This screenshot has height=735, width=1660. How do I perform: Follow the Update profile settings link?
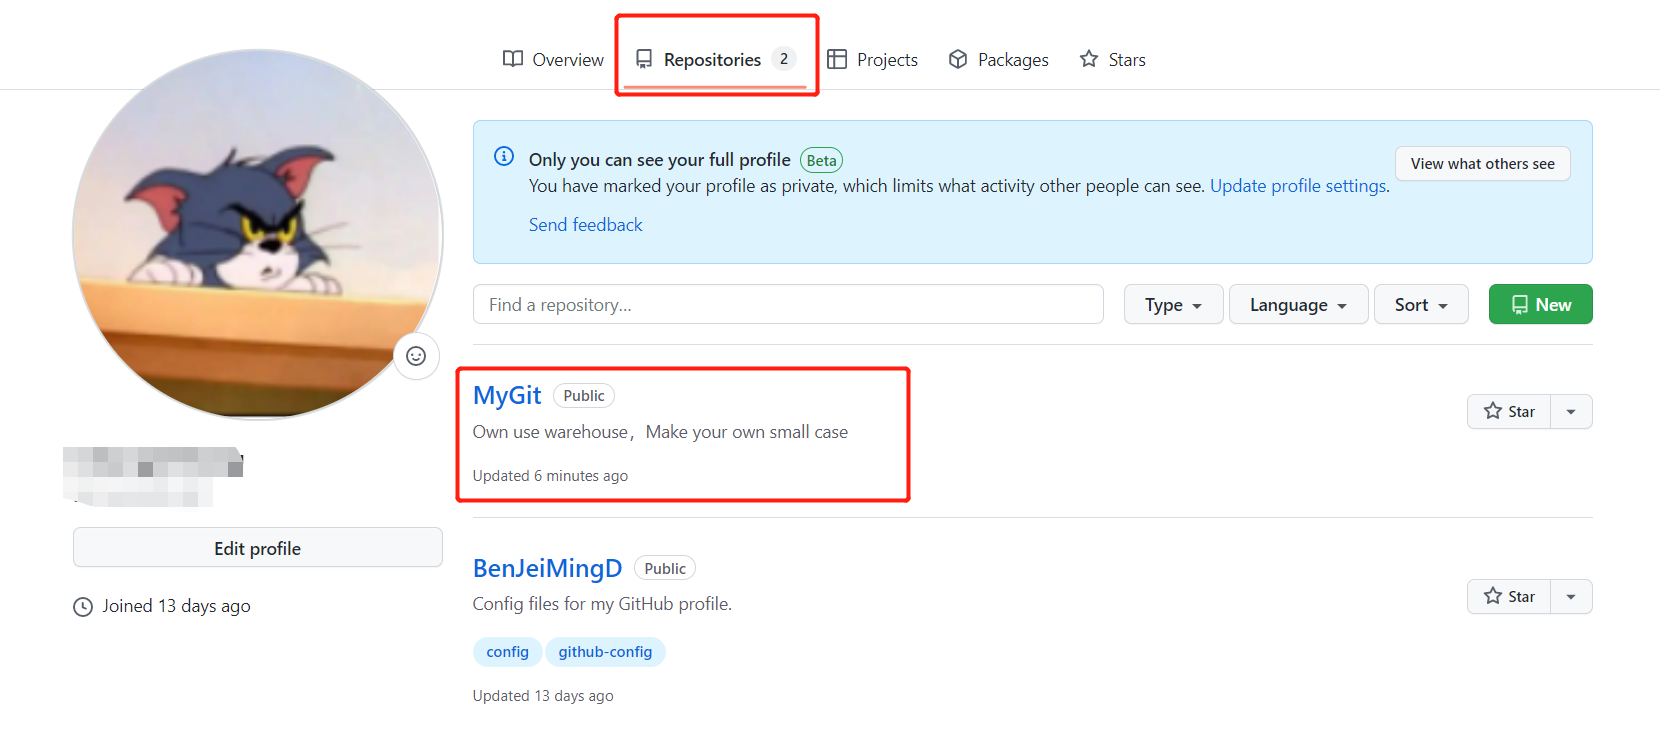point(1298,186)
